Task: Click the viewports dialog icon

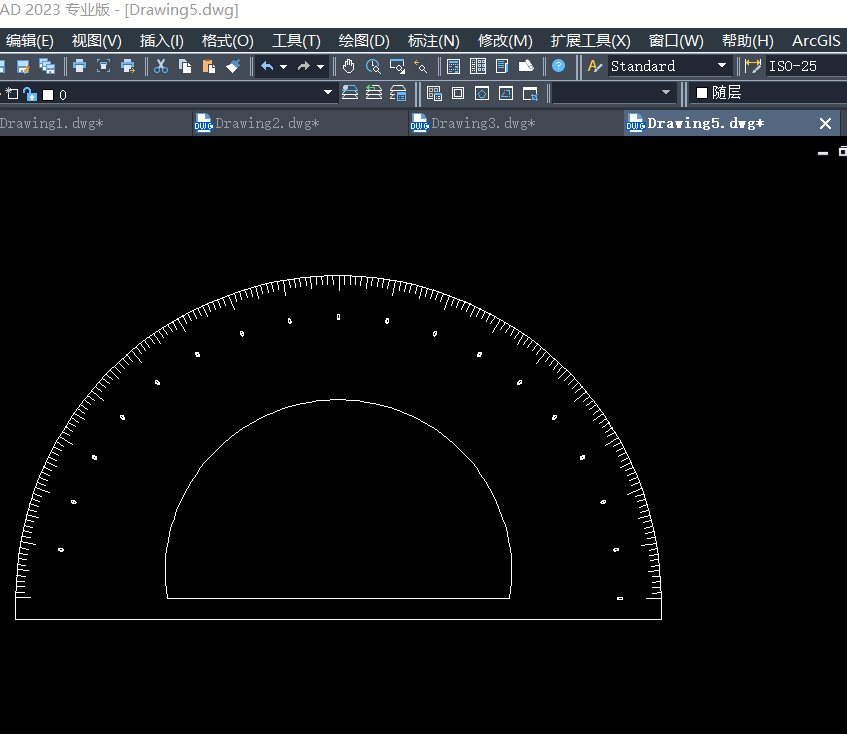Action: 434,93
